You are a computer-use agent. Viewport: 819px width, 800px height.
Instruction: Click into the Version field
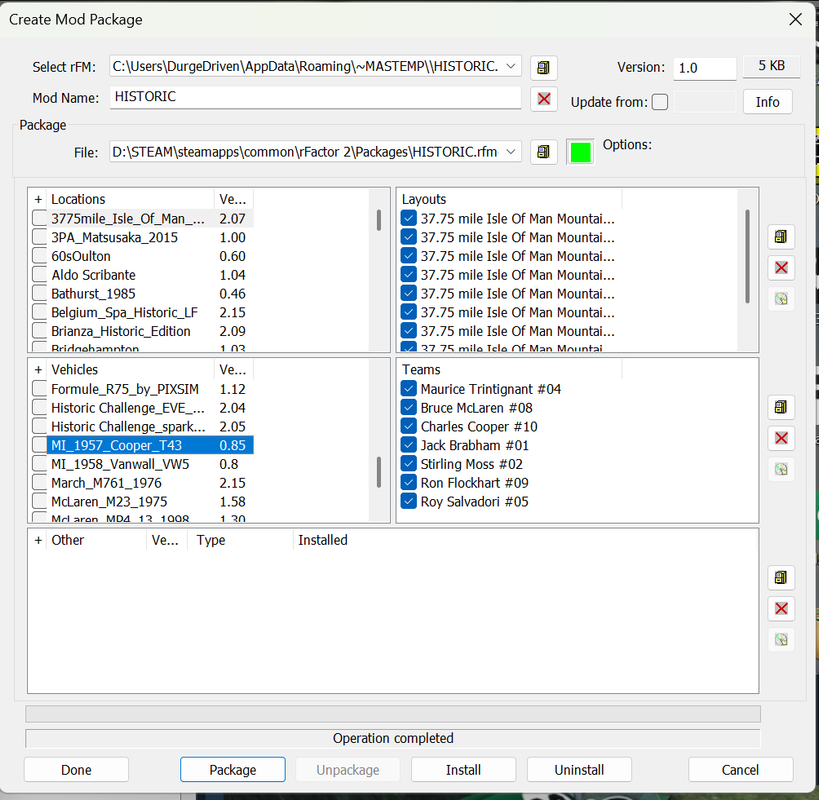point(705,68)
